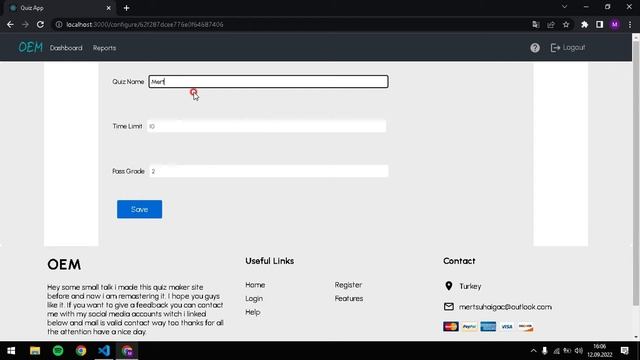Click the translate page icon
Image resolution: width=640 pixels, height=360 pixels.
pos(536,24)
